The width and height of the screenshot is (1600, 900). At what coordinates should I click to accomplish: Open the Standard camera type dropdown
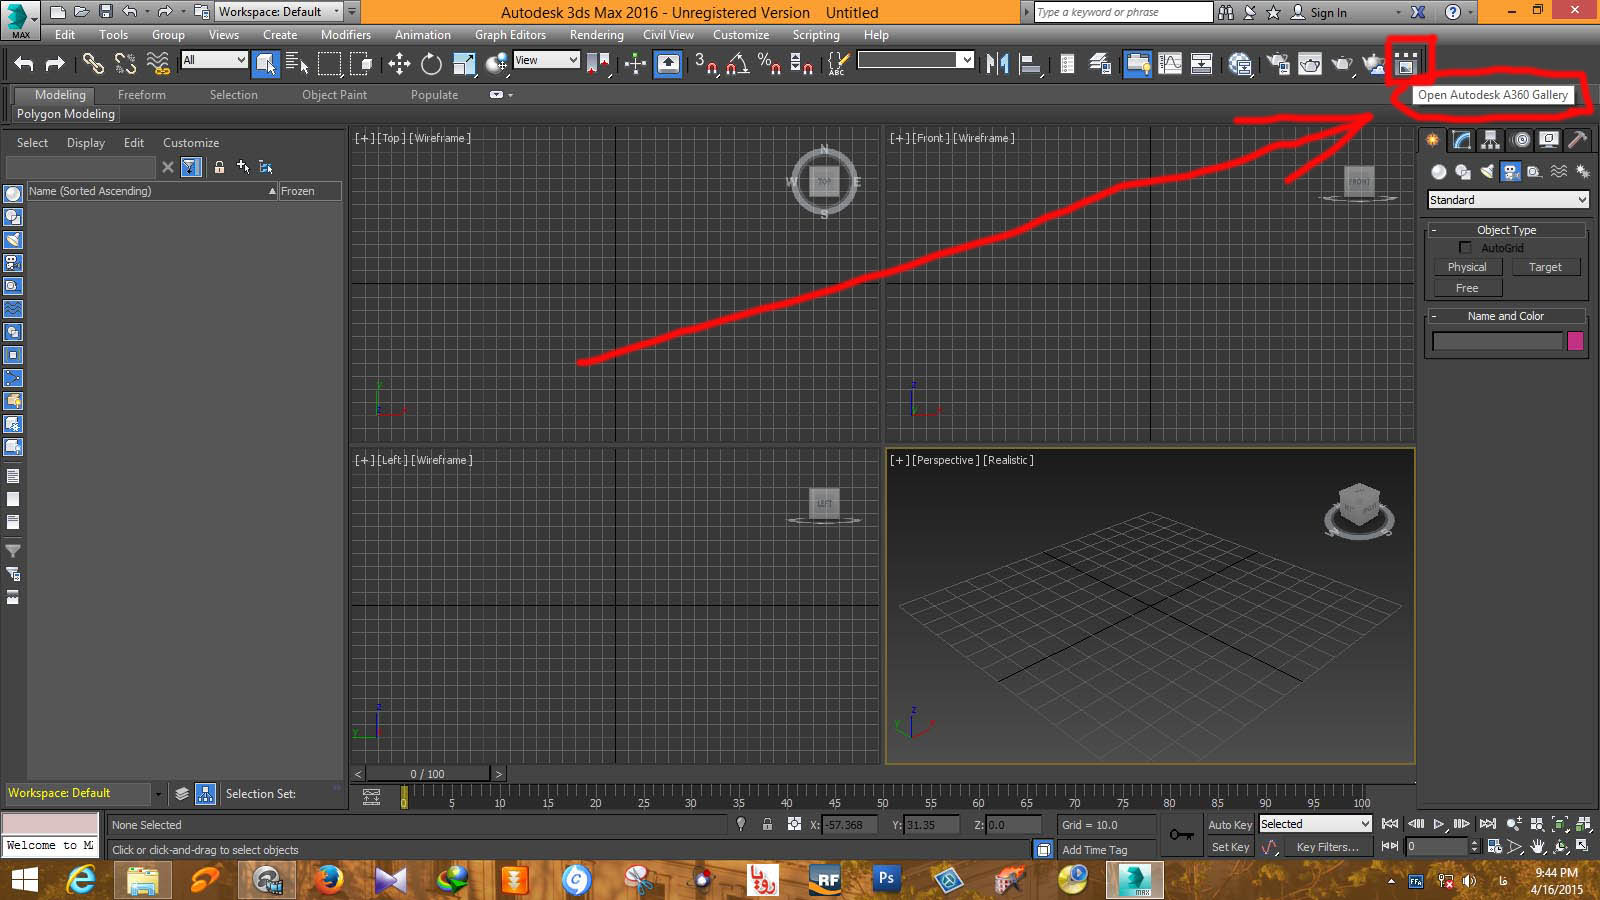1508,200
